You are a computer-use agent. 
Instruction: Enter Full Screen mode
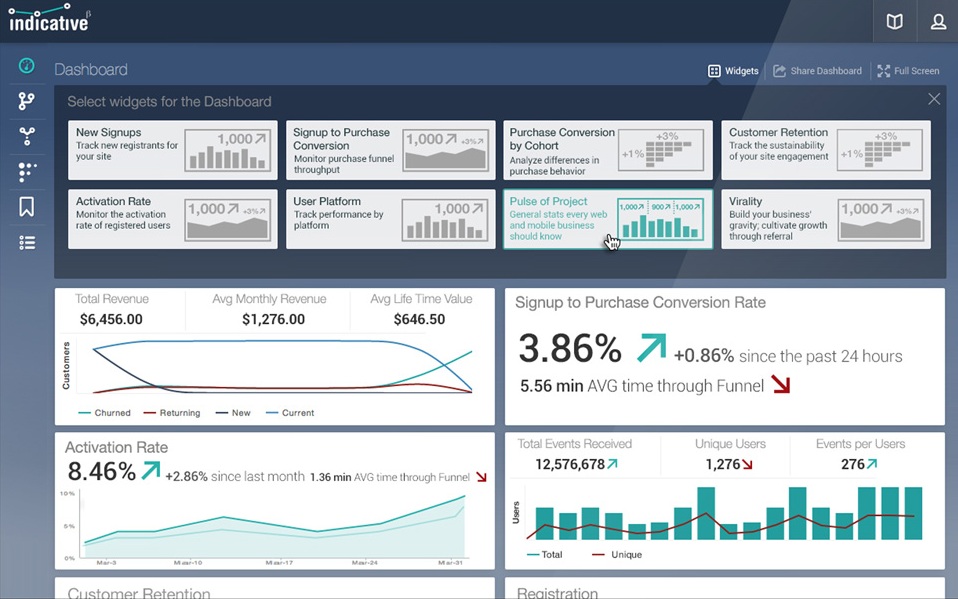tap(908, 71)
